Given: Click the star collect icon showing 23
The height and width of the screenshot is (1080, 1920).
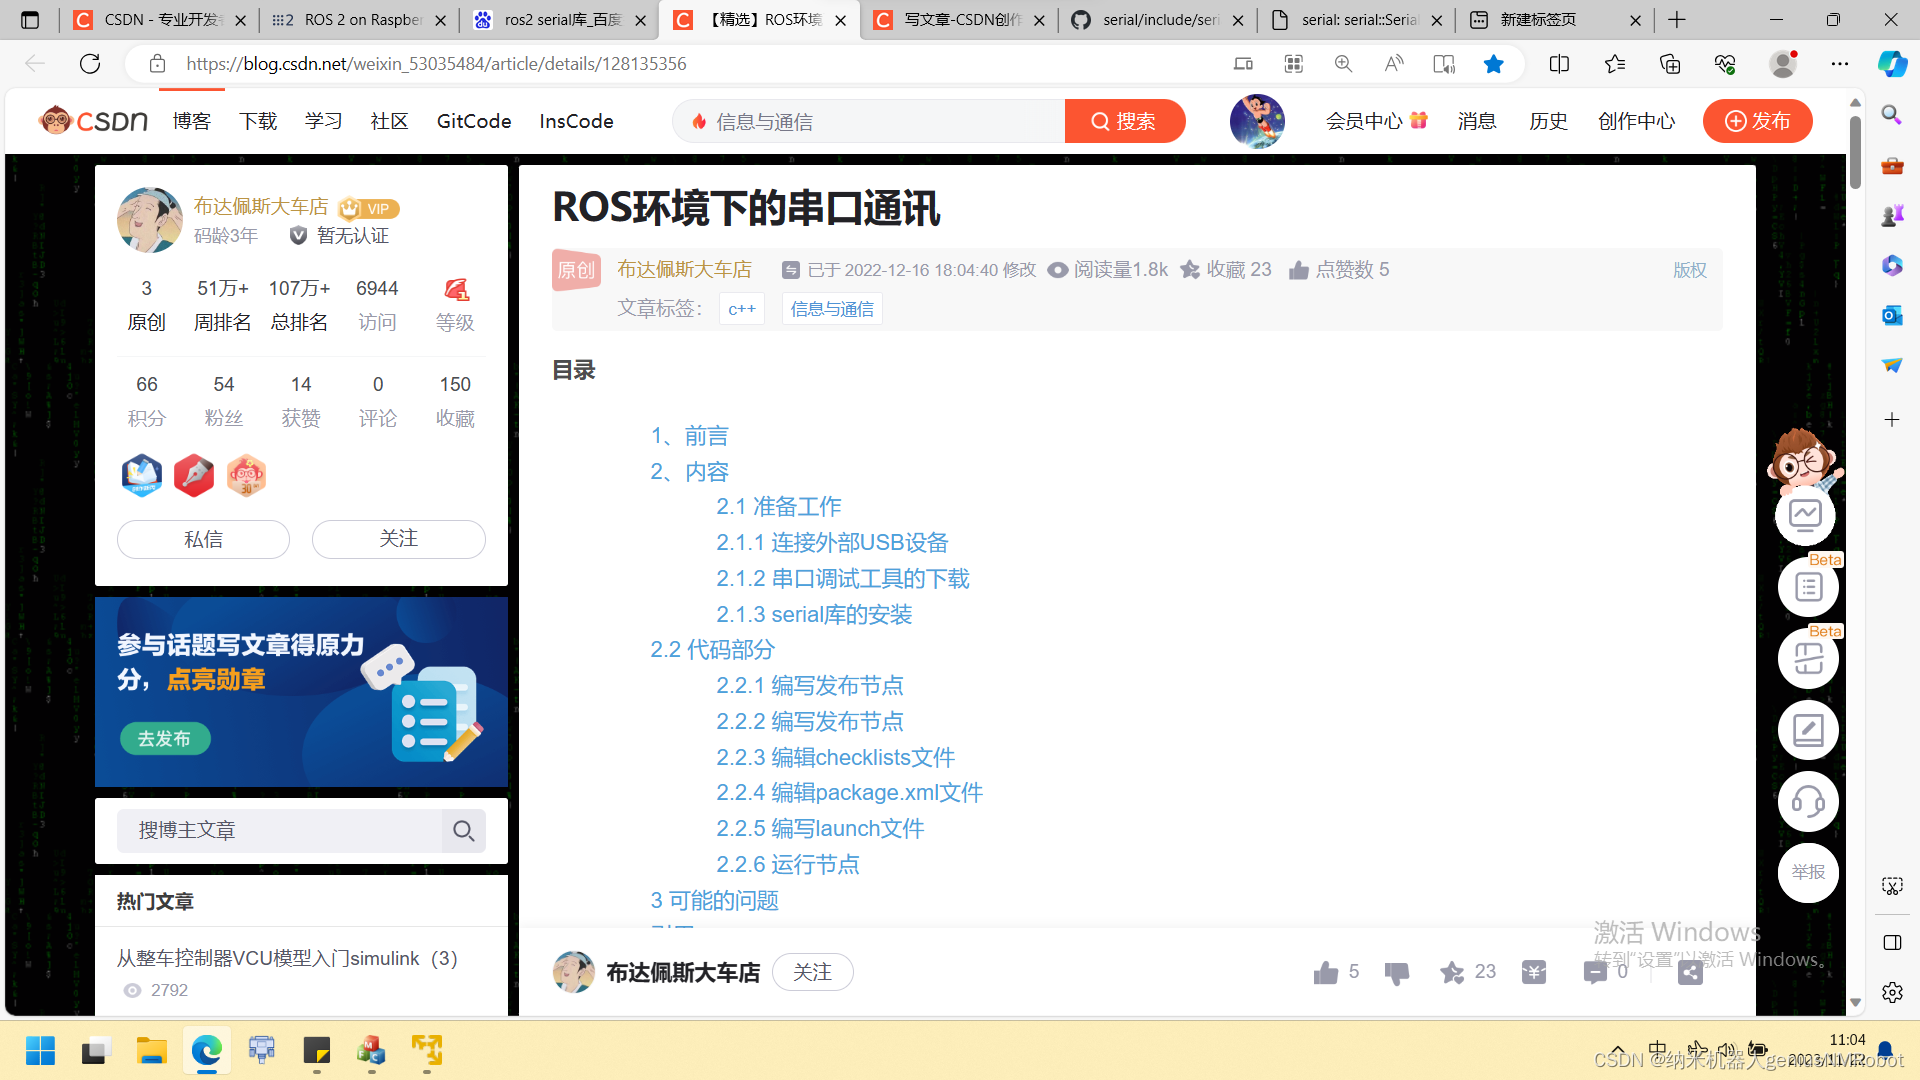Looking at the screenshot, I should pos(1452,972).
